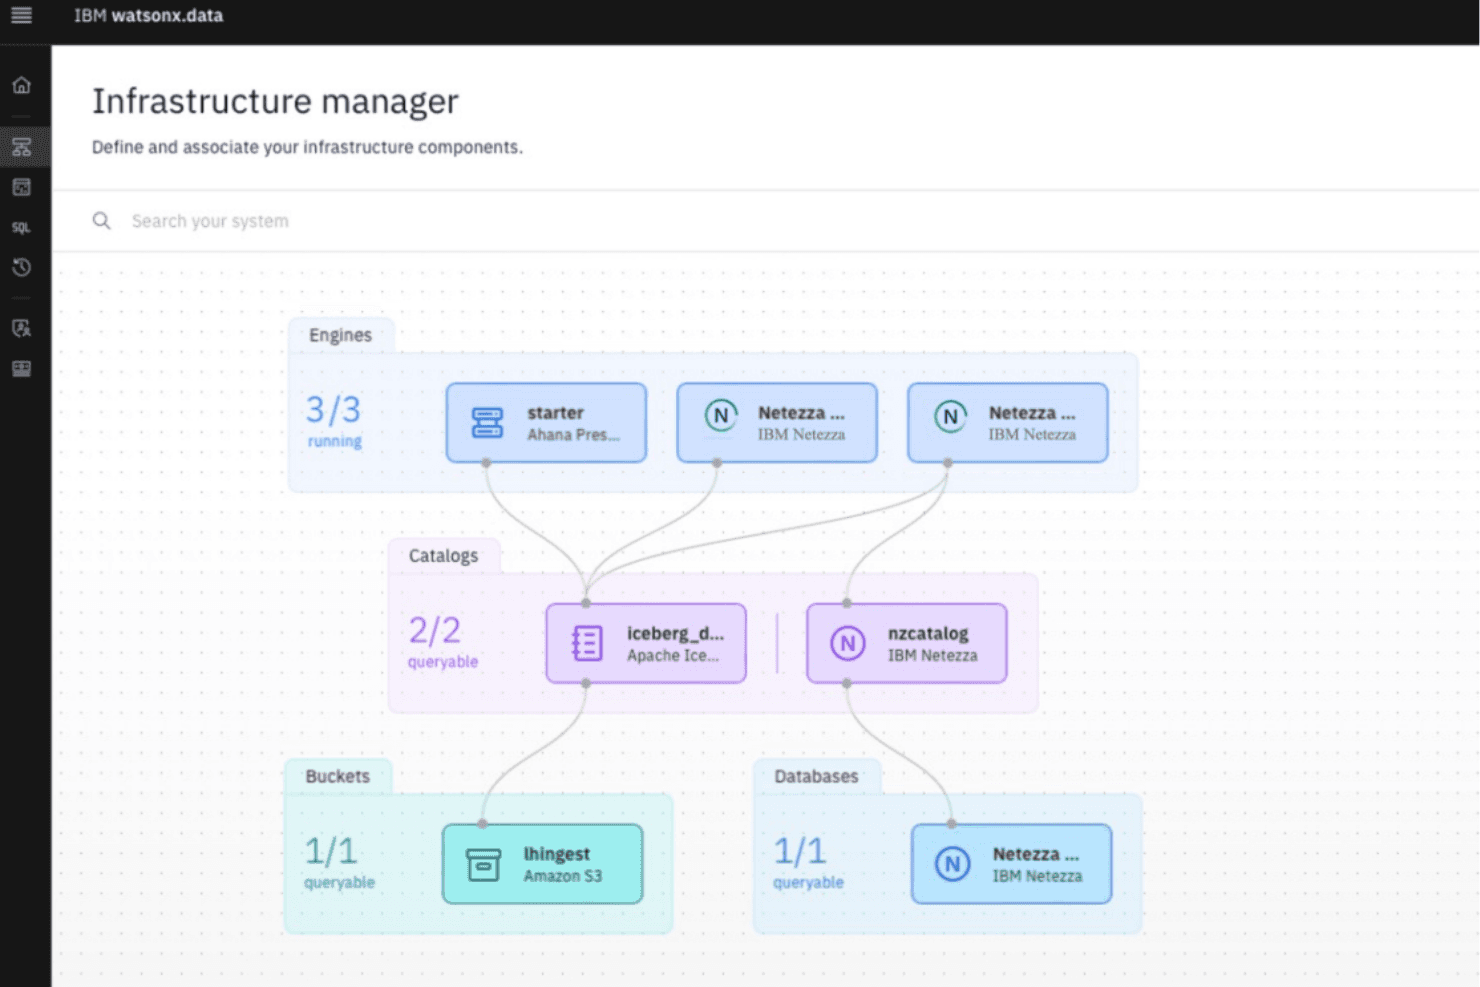Click the lhingest bucket archive icon
The height and width of the screenshot is (987, 1480).
click(x=484, y=864)
